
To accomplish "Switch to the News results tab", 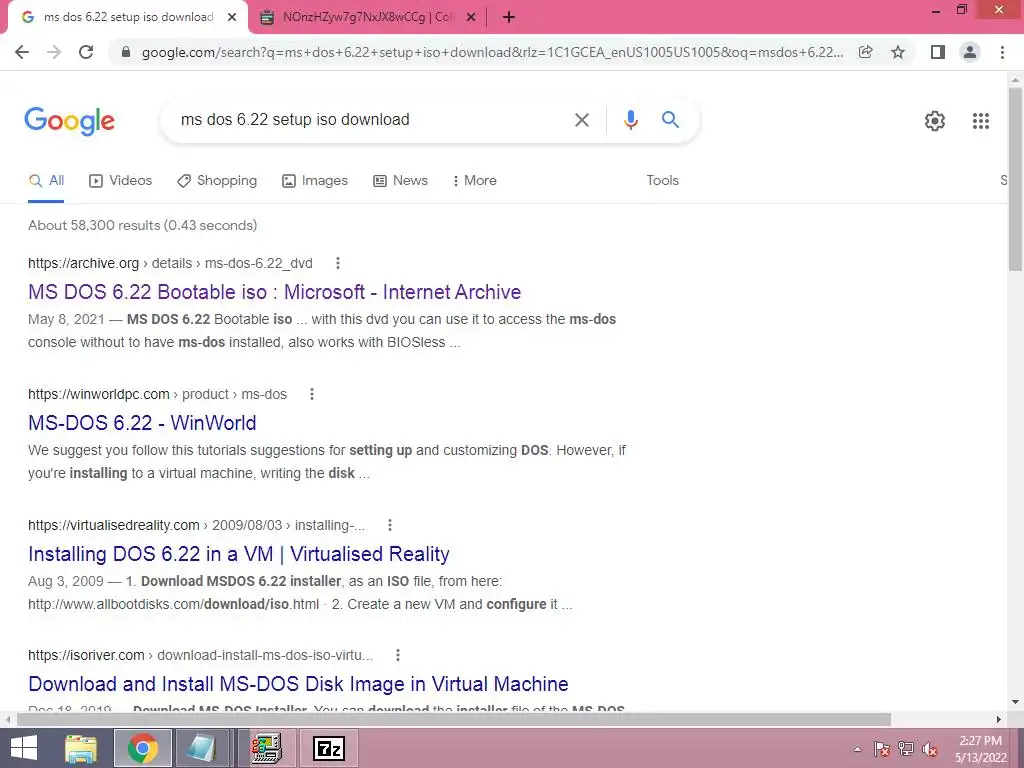I will point(400,181).
